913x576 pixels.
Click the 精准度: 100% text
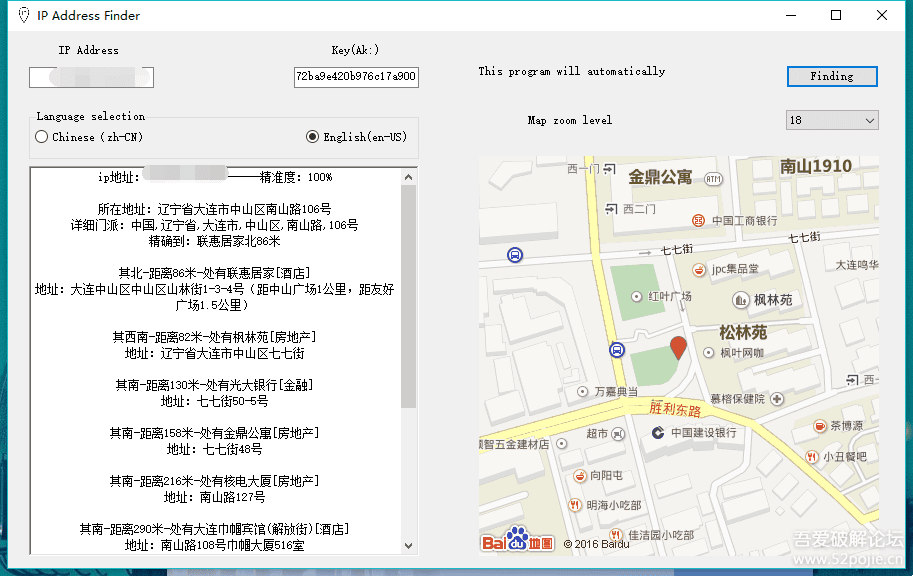[296, 177]
